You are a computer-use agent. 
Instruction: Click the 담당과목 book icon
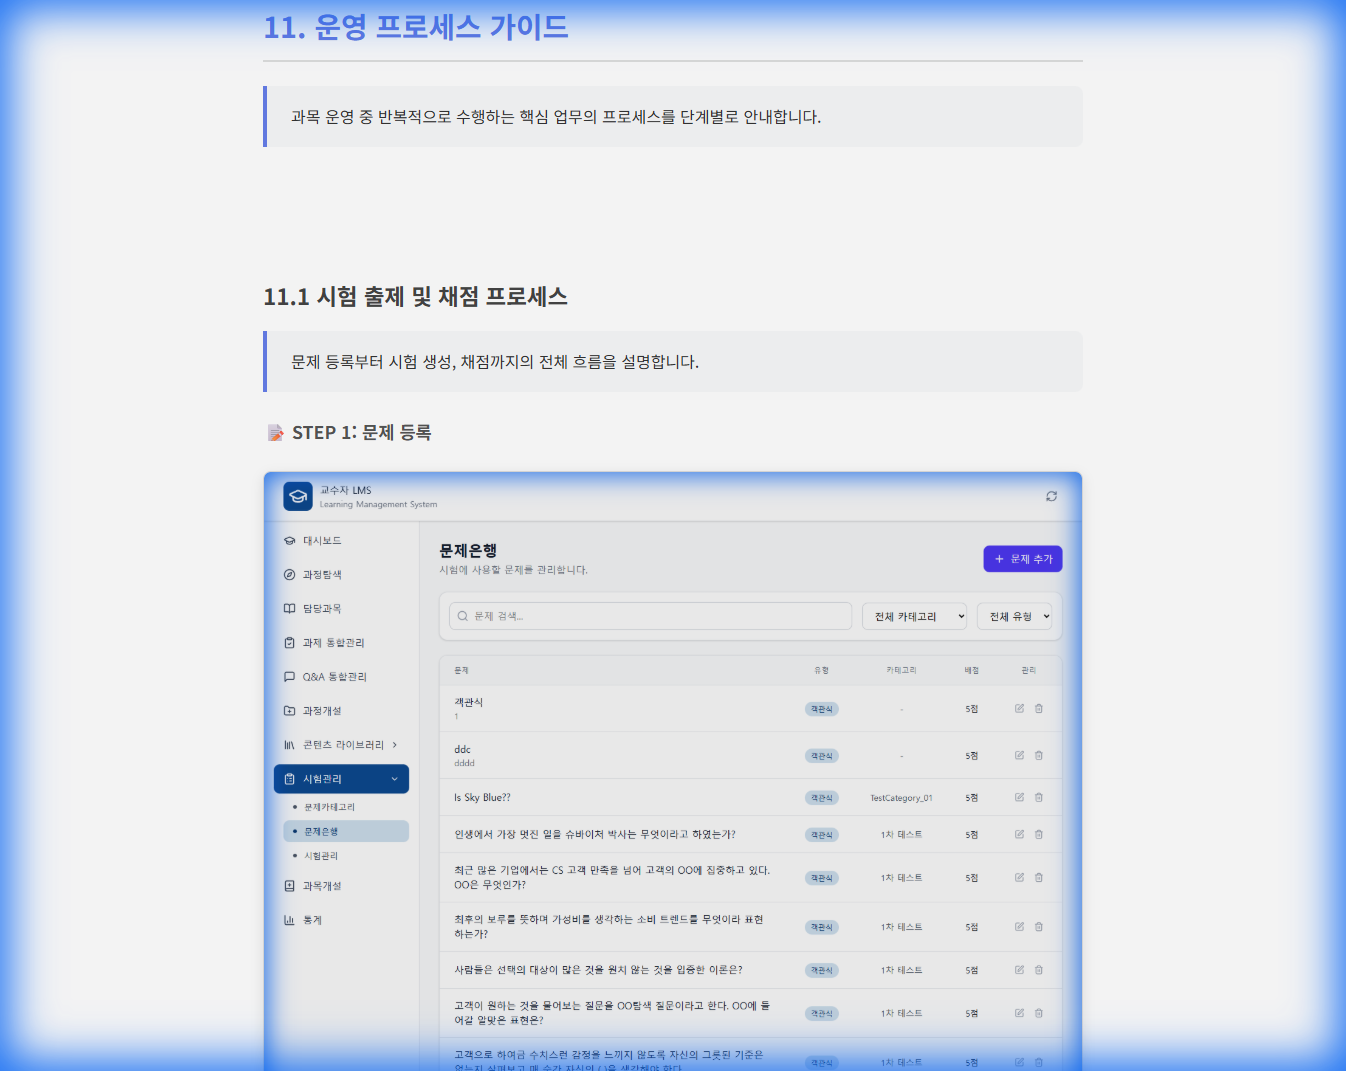288,608
